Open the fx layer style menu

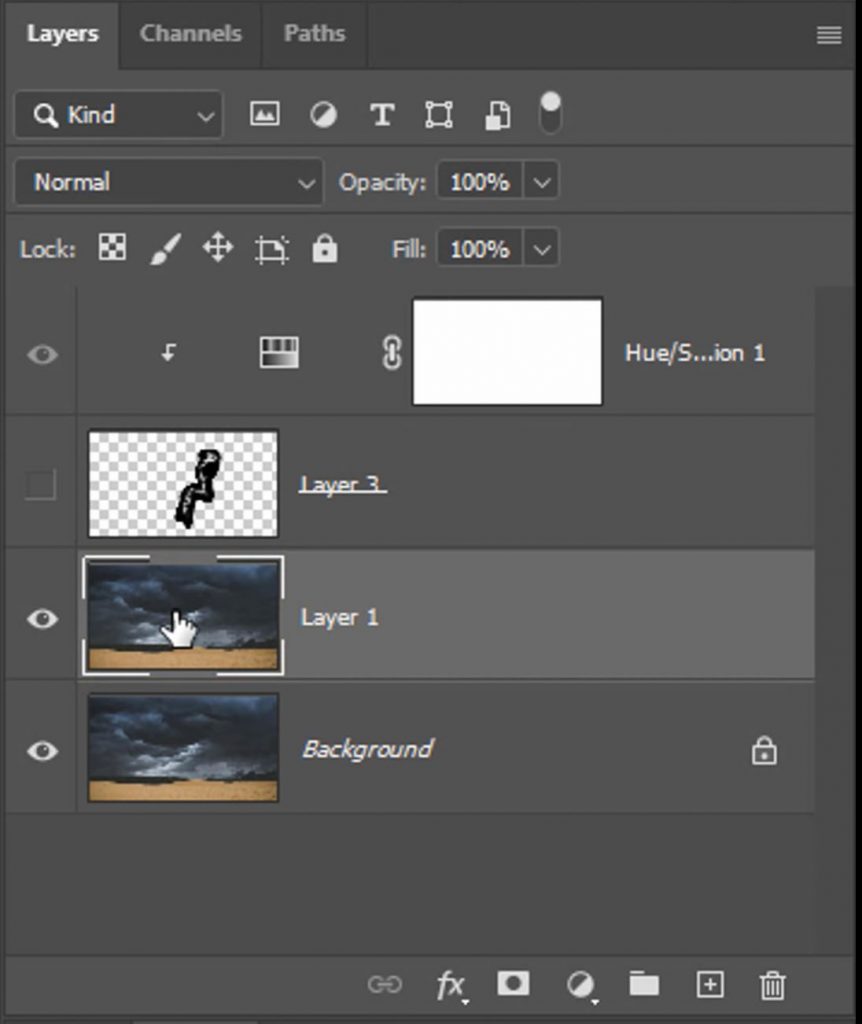pos(450,985)
